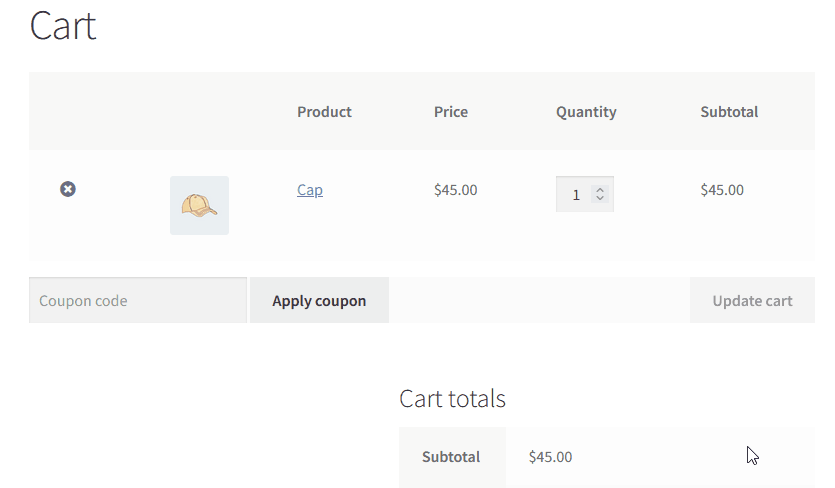Click the Product column header
Viewport: 835px width, 488px height.
pyautogui.click(x=324, y=112)
